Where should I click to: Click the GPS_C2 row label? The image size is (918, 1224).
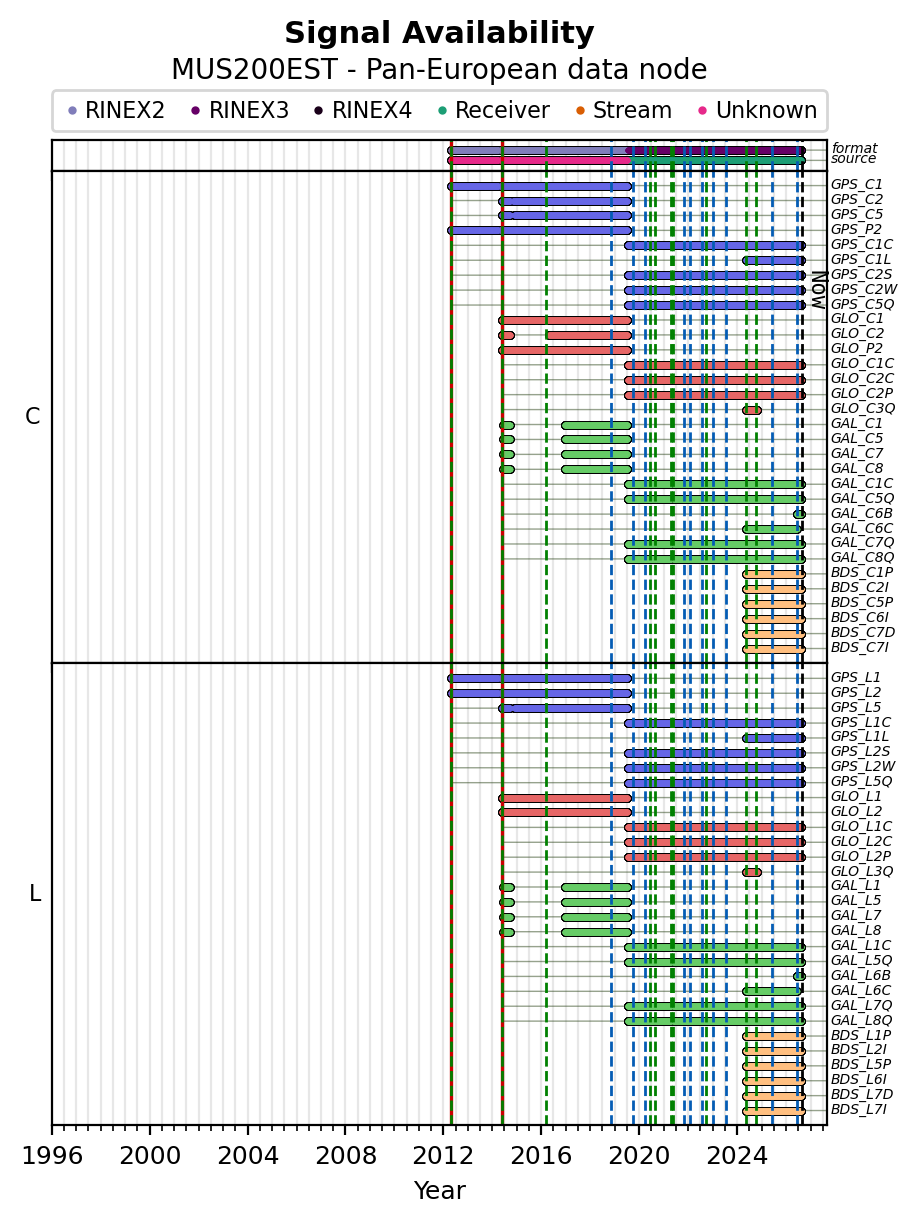(x=857, y=200)
